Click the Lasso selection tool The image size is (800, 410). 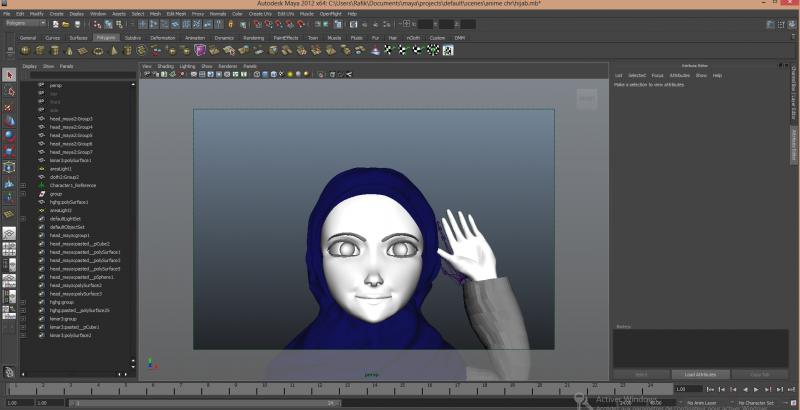click(x=9, y=90)
